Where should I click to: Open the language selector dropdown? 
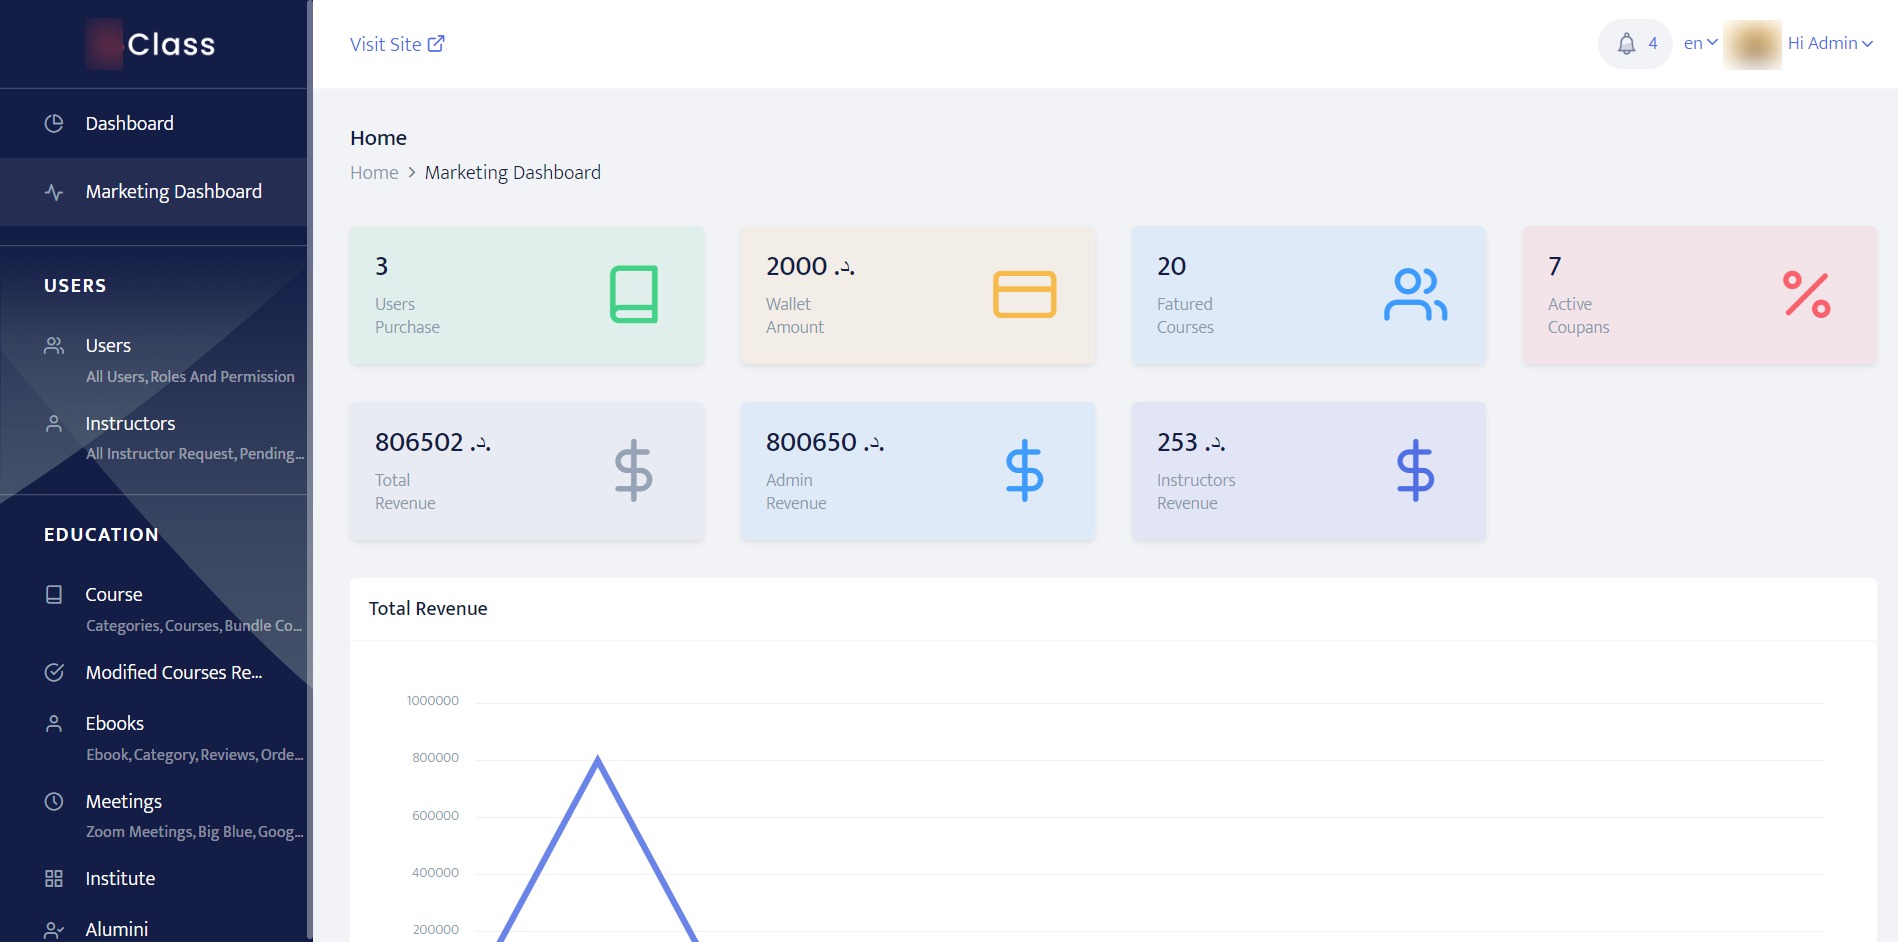coord(1698,43)
